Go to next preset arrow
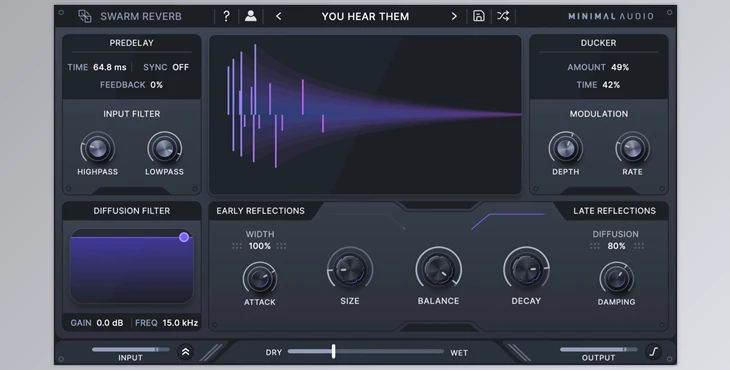Viewport: 730px width, 370px height. [454, 16]
